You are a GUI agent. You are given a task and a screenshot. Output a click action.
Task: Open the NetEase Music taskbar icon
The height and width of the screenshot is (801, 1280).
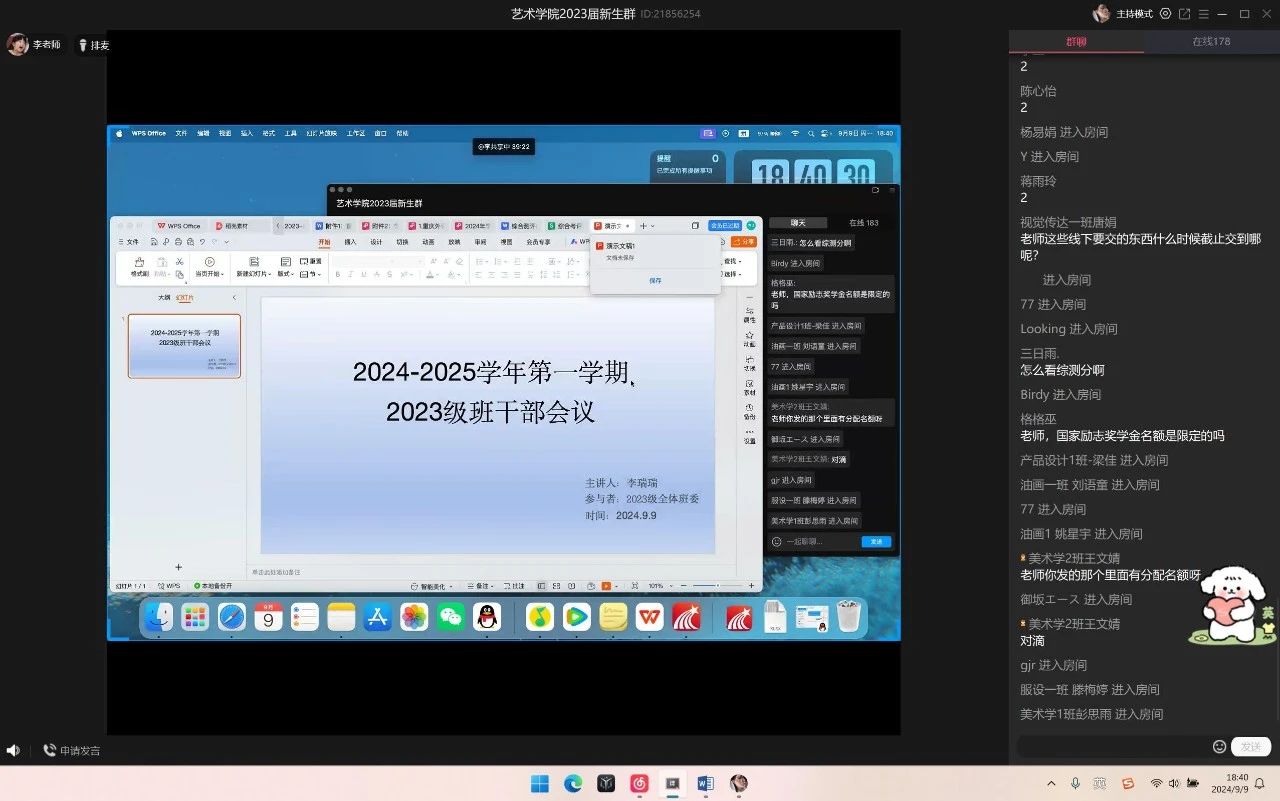(x=640, y=784)
